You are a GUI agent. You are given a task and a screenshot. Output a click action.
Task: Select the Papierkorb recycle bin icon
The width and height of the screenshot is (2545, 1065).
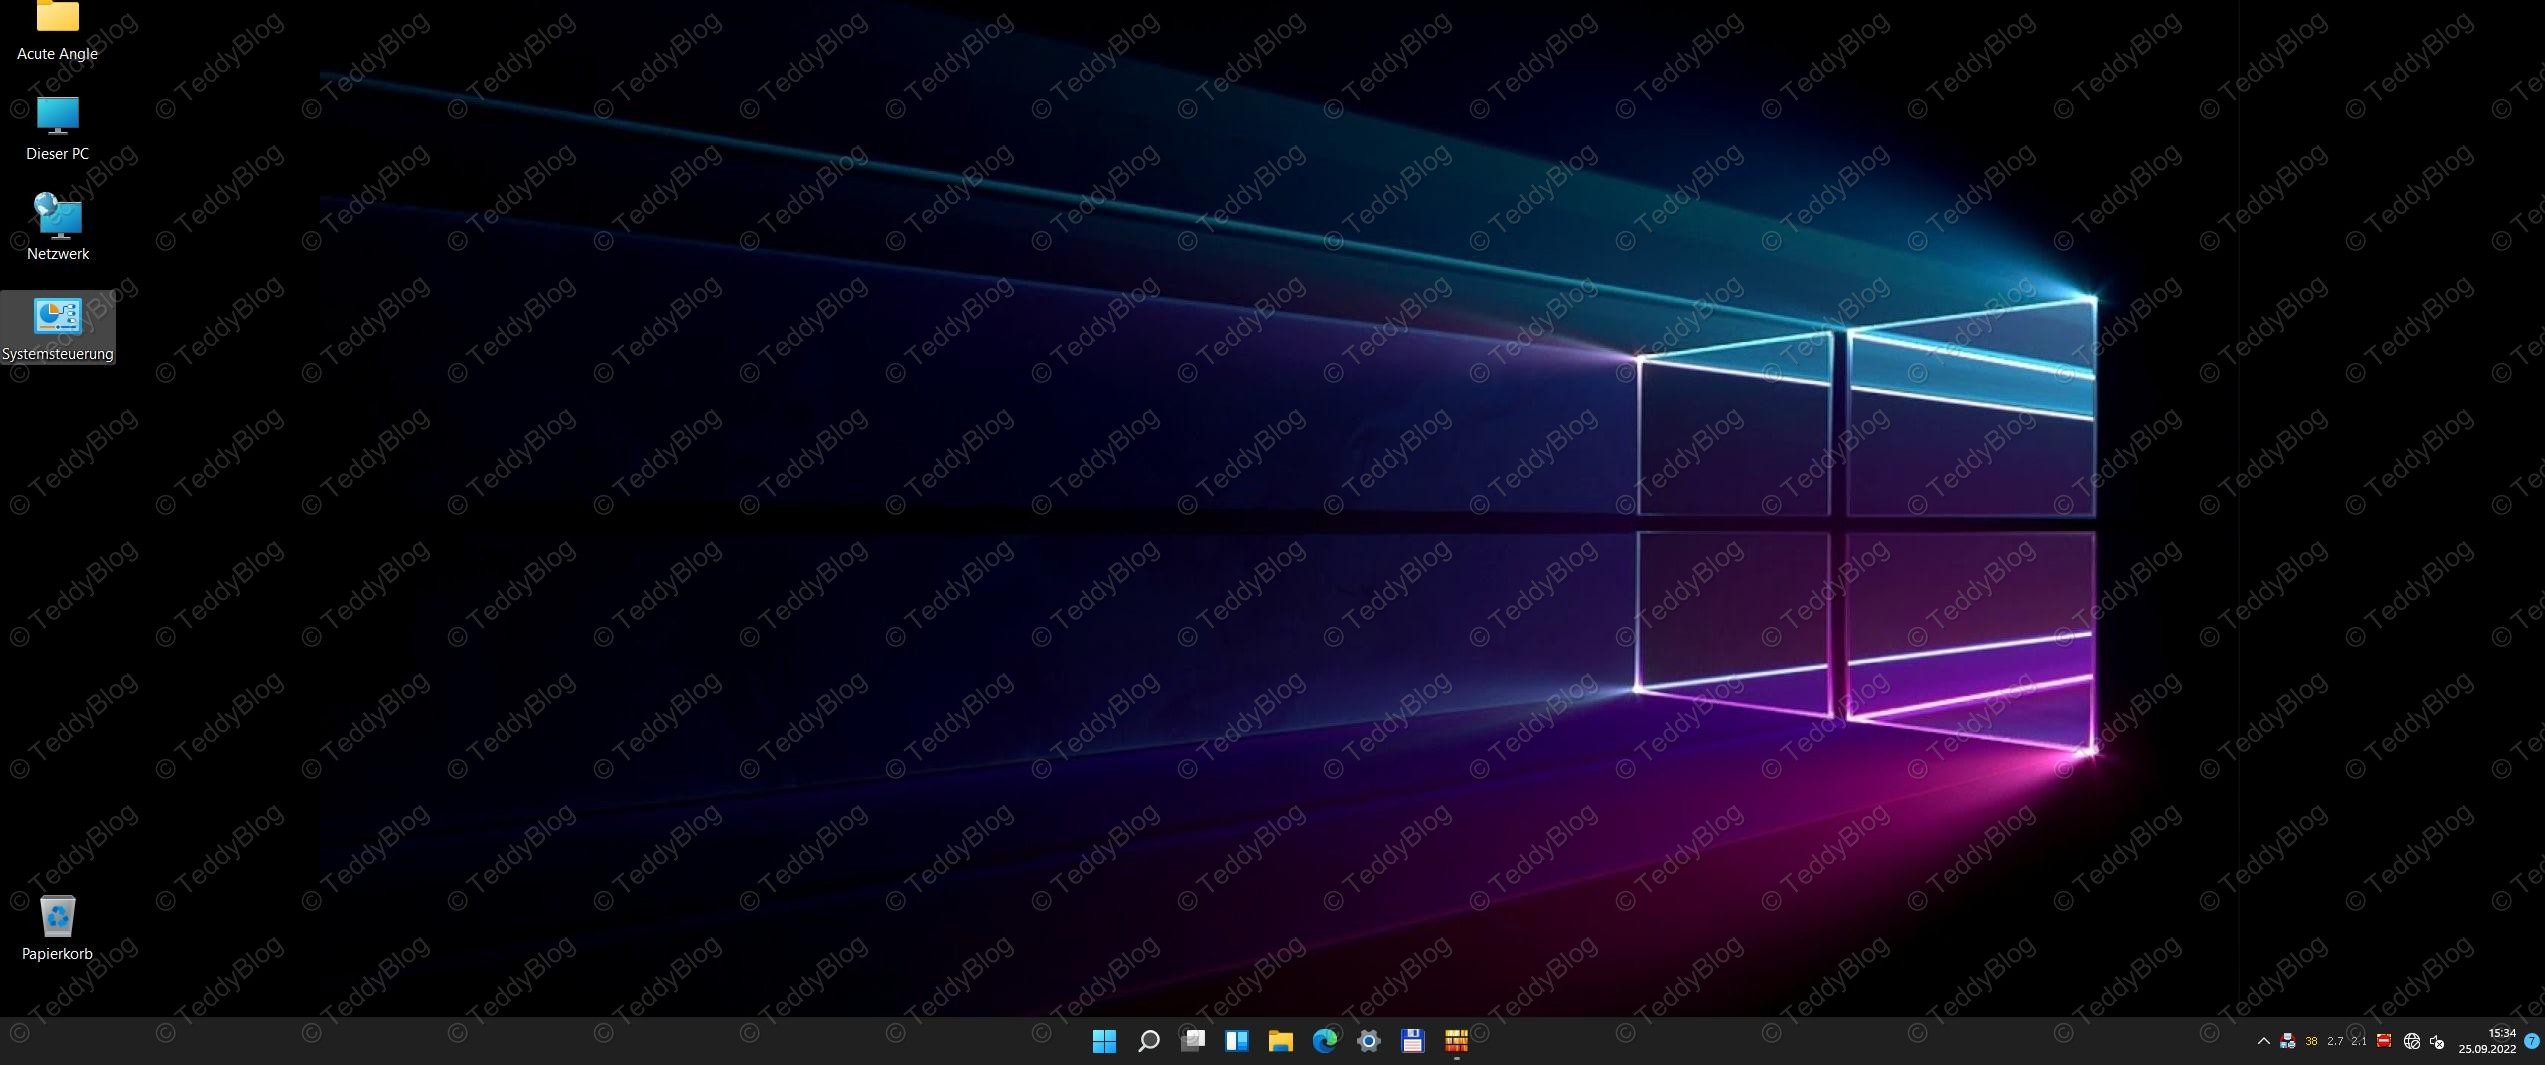[x=57, y=928]
